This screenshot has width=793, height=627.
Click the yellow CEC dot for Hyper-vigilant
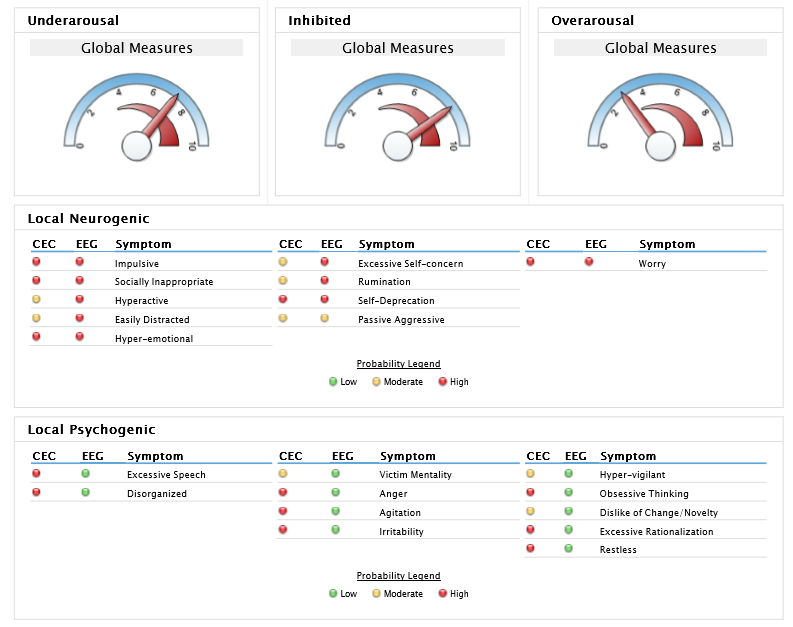click(530, 473)
